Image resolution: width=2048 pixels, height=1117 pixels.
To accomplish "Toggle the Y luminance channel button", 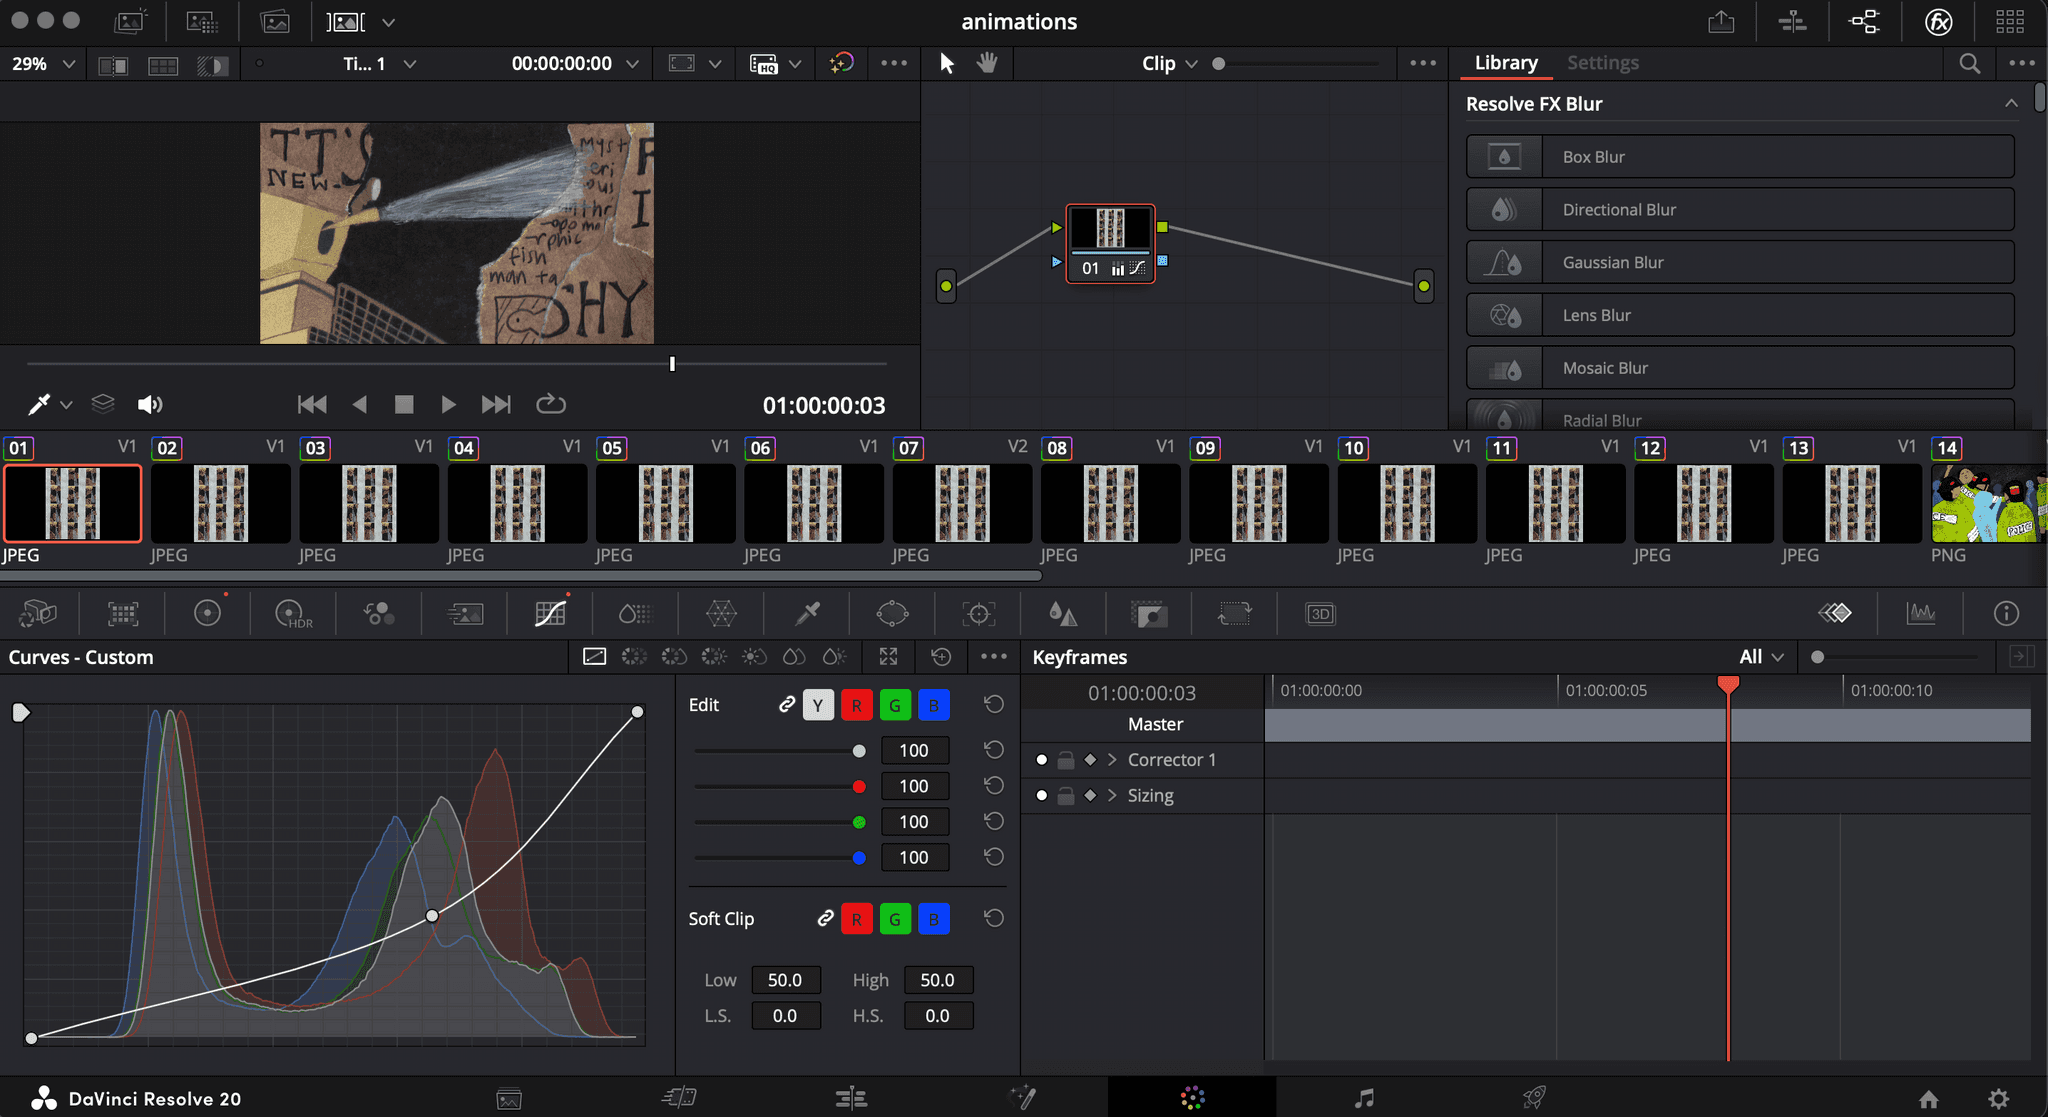I will [818, 705].
